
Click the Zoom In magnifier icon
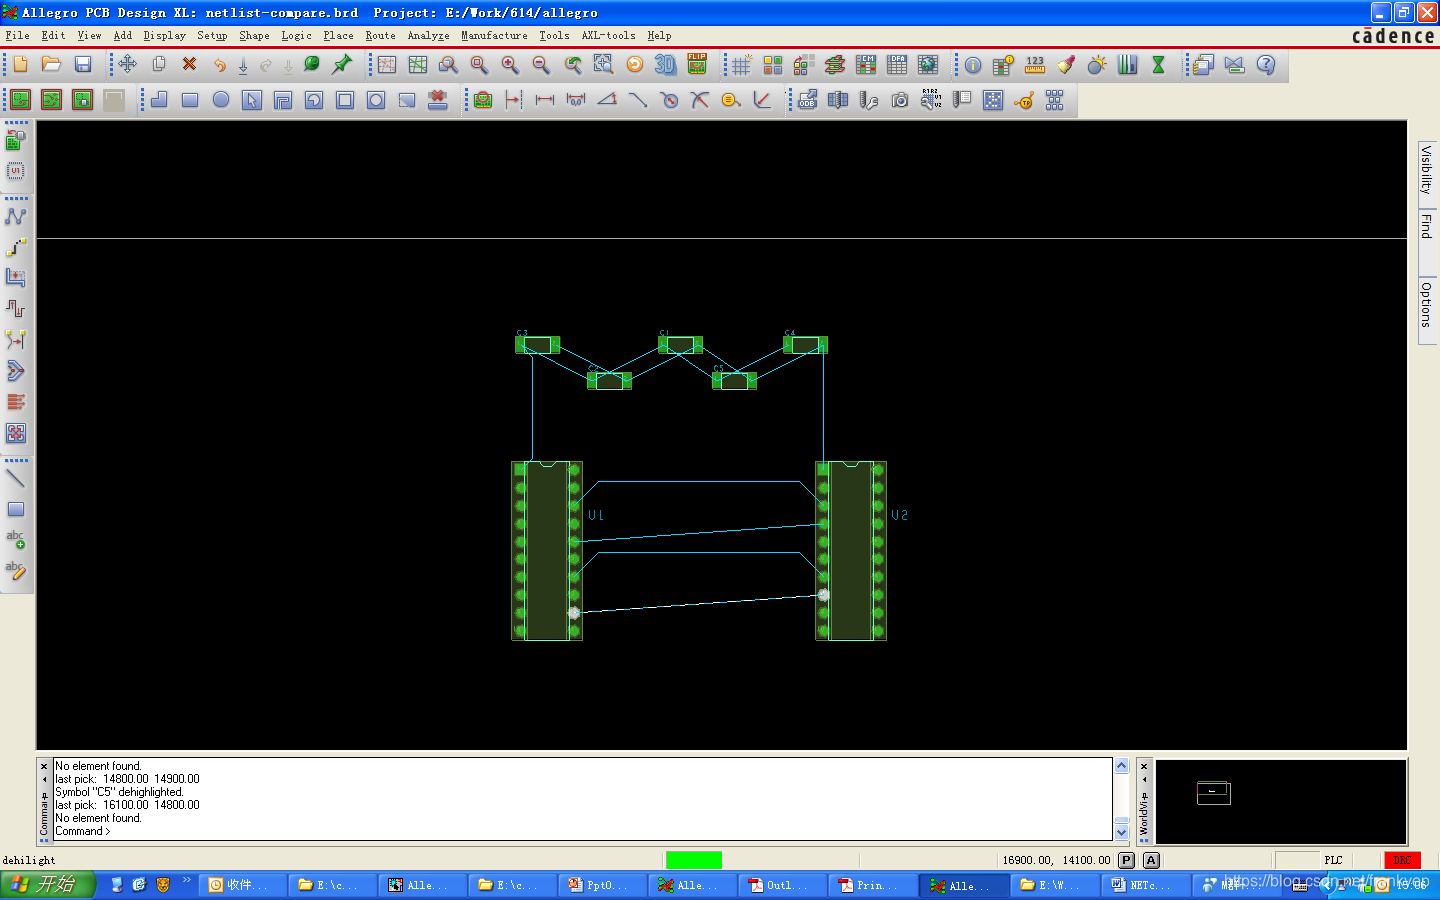click(x=510, y=65)
